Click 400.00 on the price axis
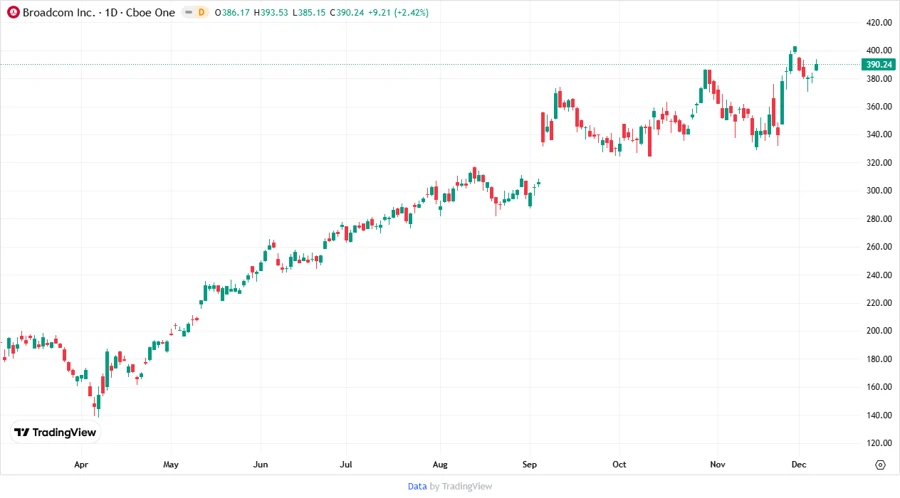Image resolution: width=900 pixels, height=498 pixels. pos(879,50)
